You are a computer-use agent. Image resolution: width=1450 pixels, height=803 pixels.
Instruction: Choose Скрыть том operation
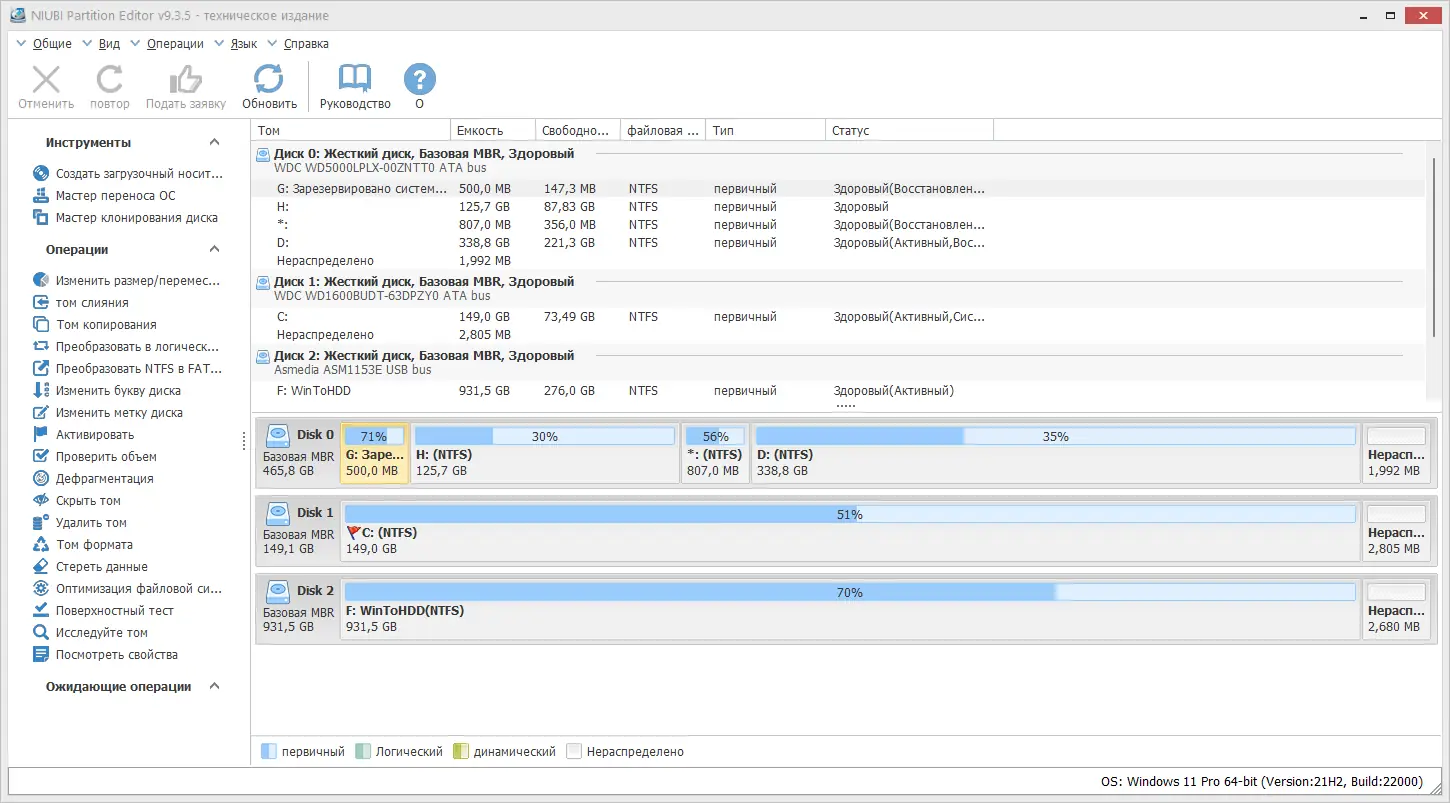pyautogui.click(x=77, y=501)
